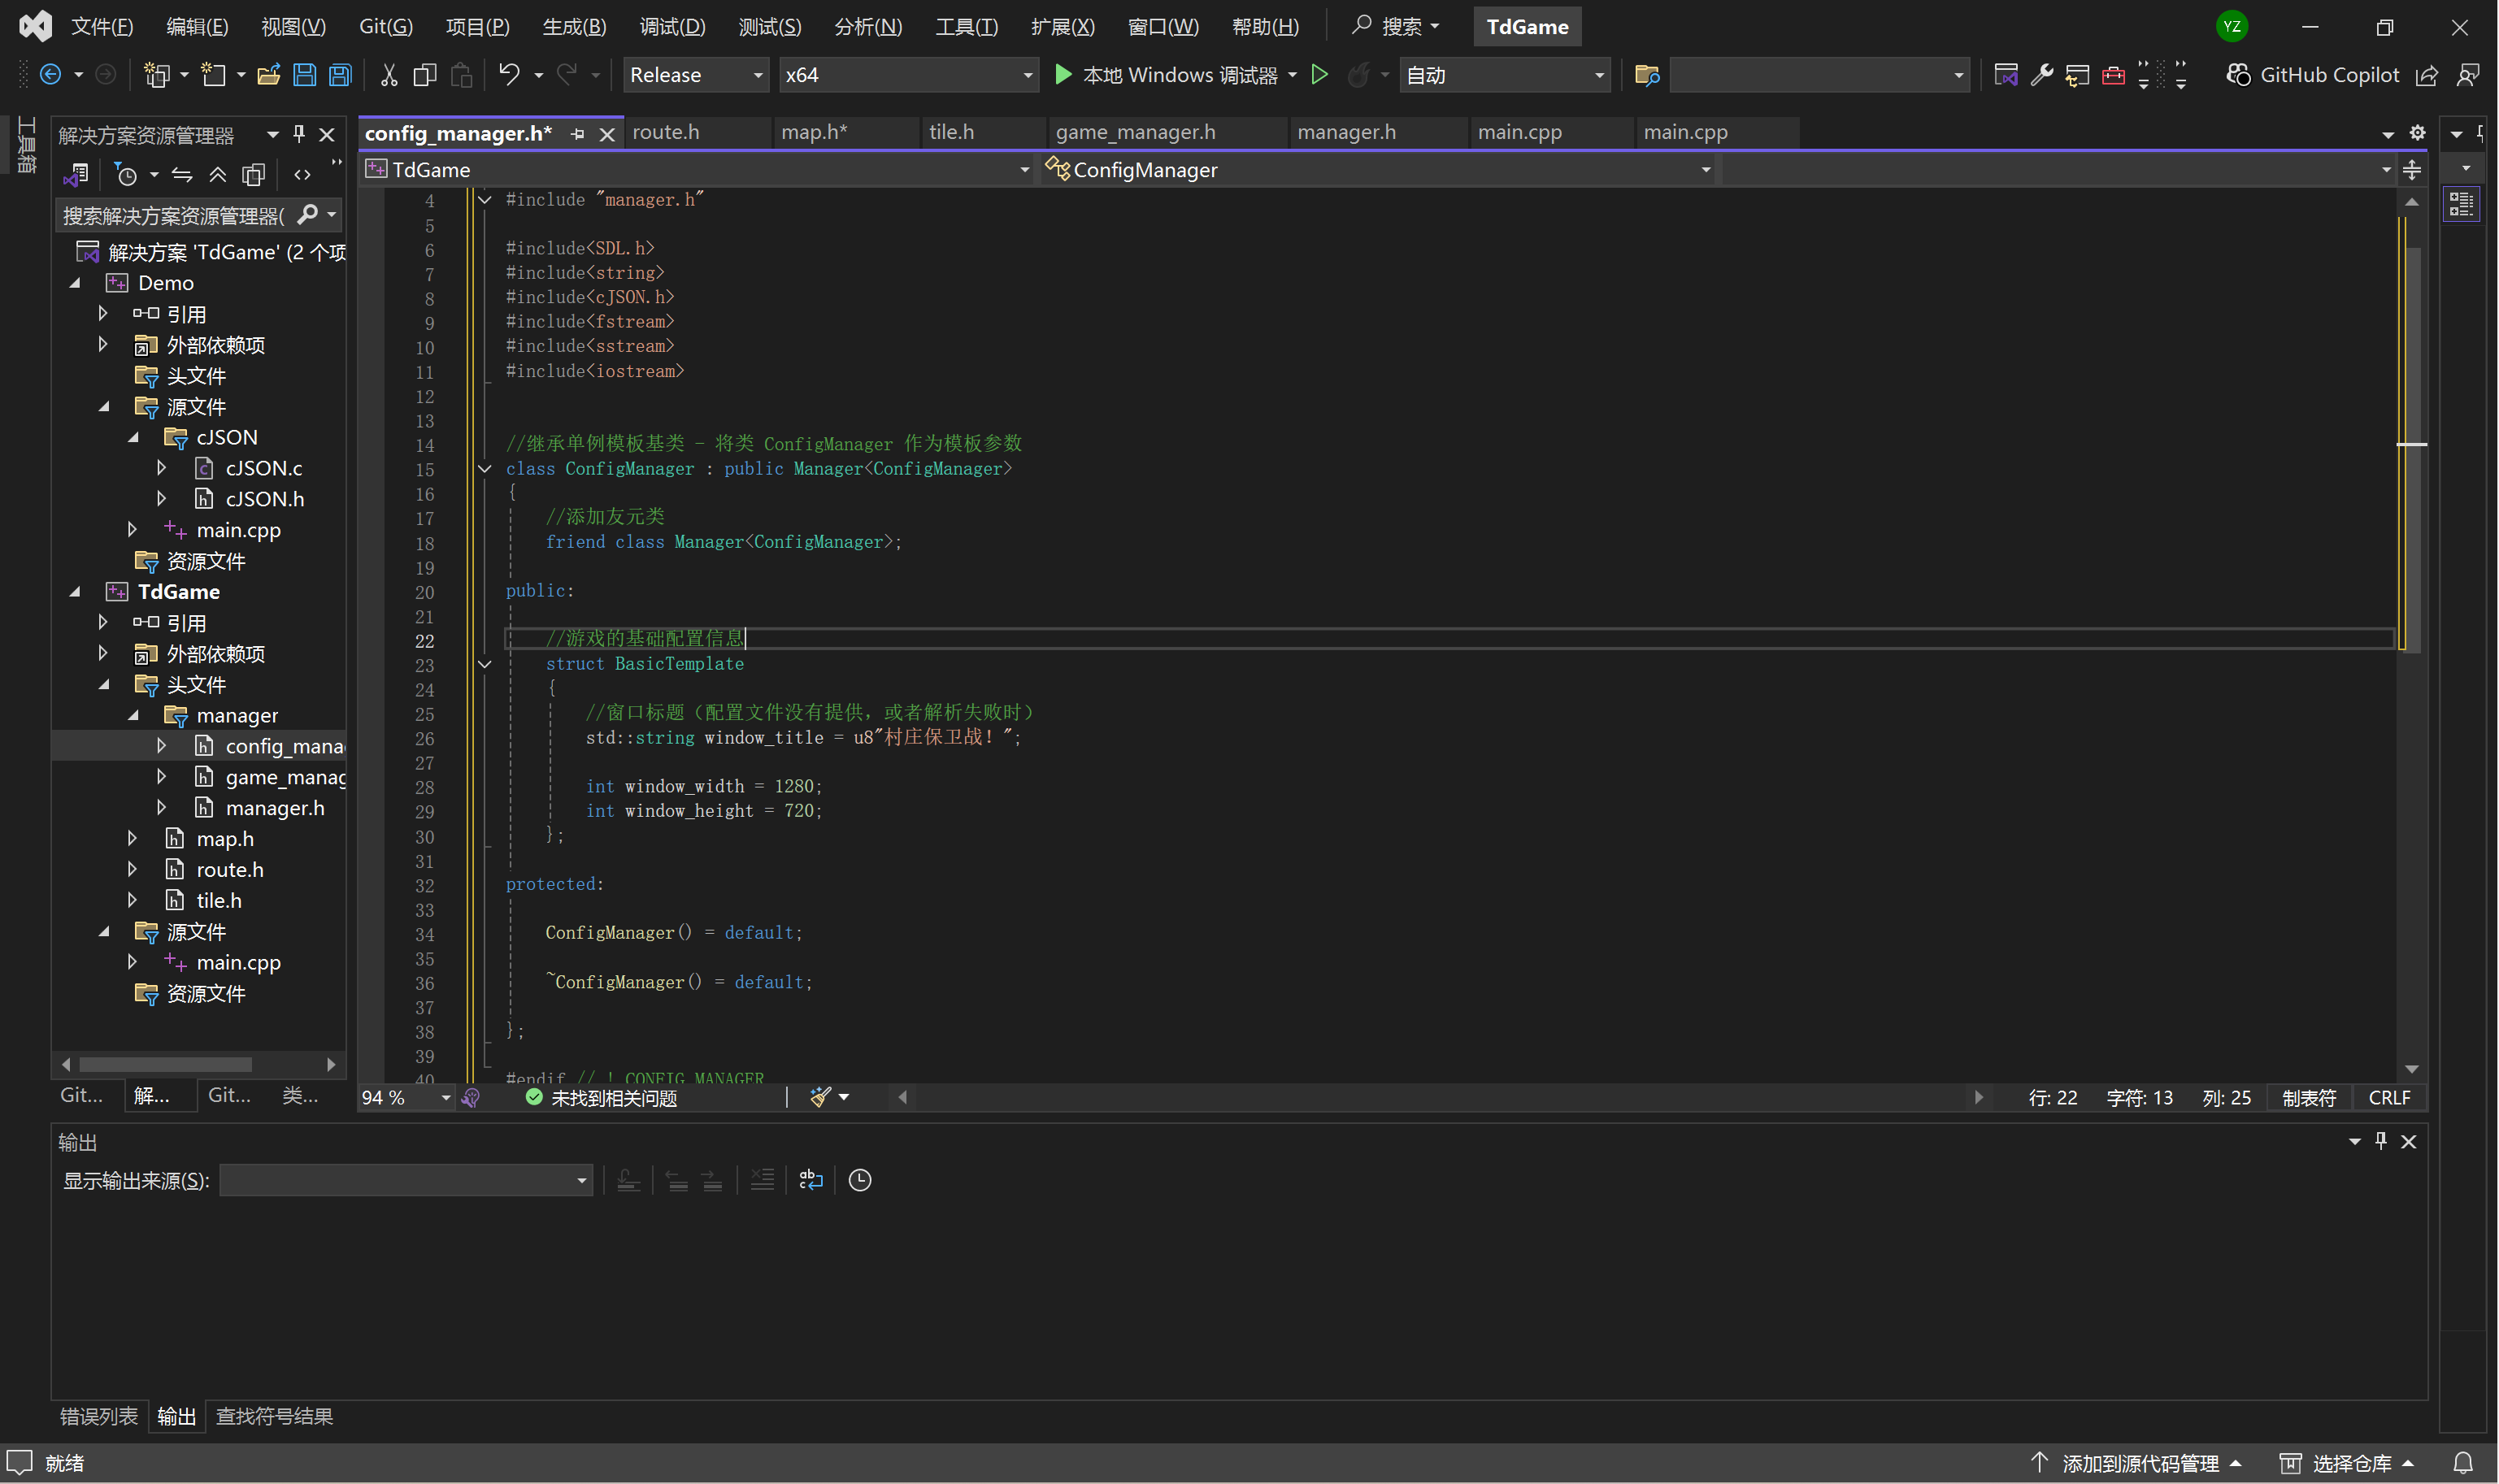Click the Undo arrow icon
The height and width of the screenshot is (1484, 2499).
coord(509,75)
